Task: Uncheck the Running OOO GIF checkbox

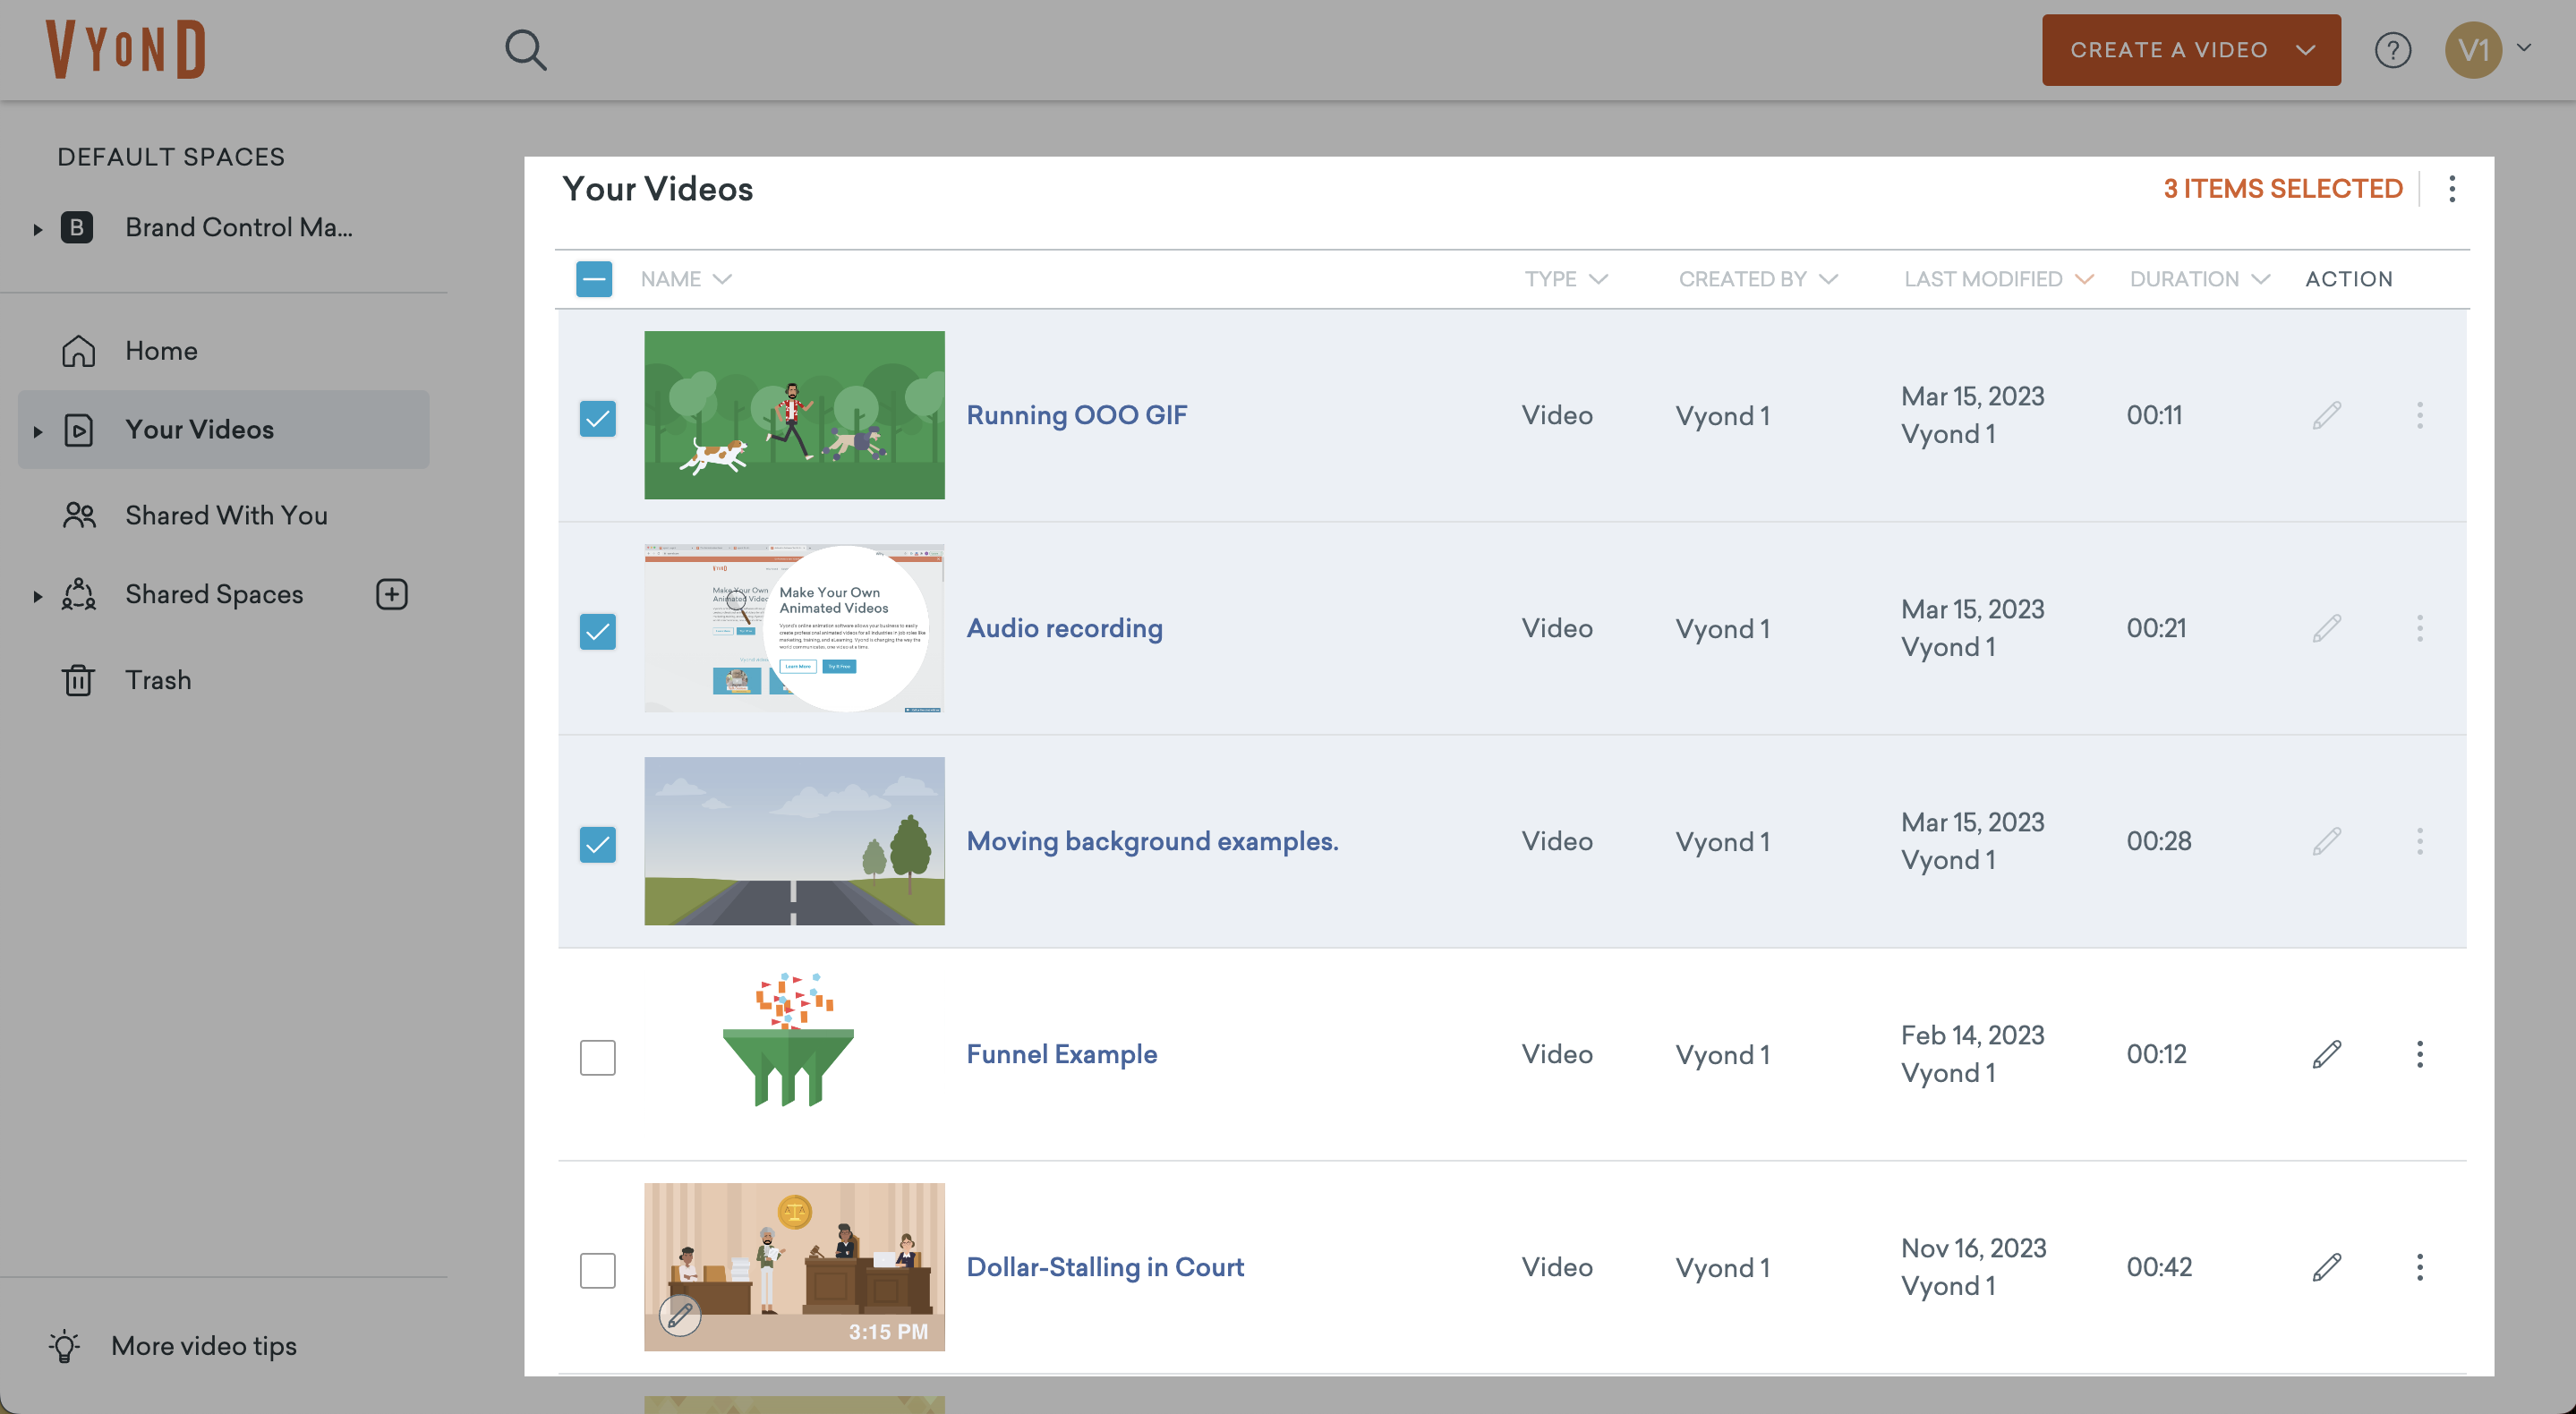Action: pyautogui.click(x=597, y=418)
